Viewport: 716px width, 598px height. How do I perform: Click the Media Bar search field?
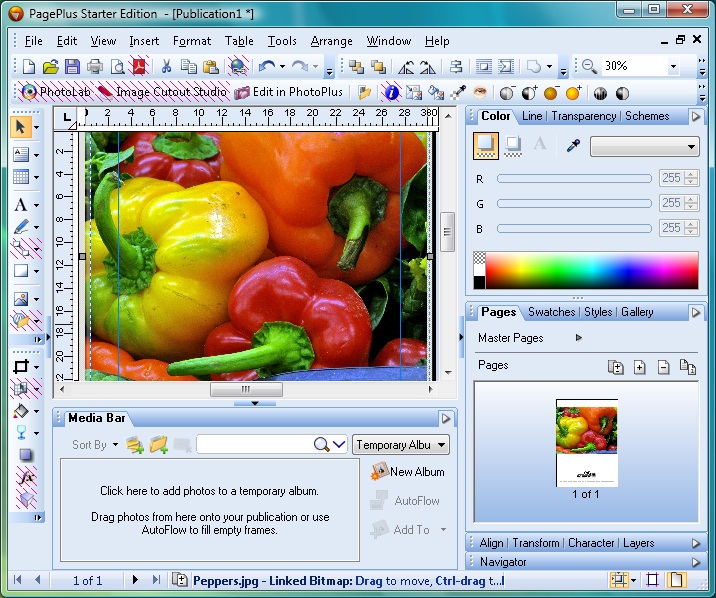(254, 444)
